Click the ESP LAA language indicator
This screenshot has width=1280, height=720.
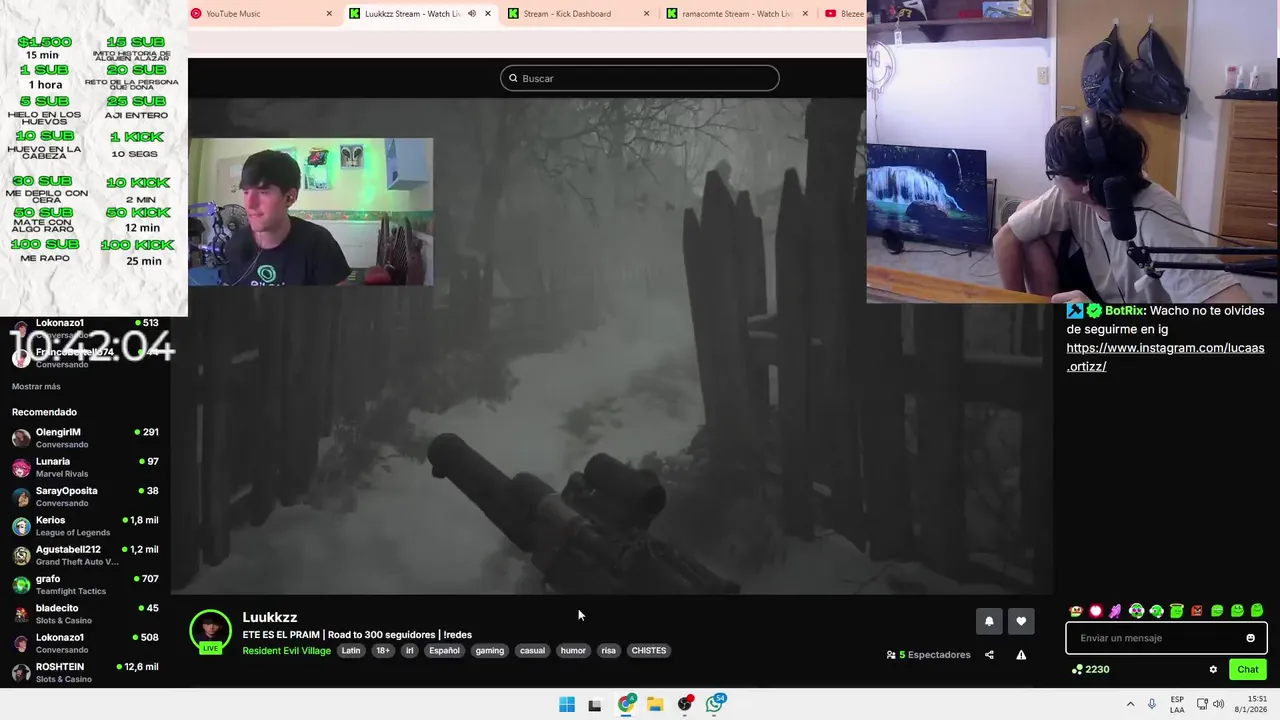click(x=1177, y=704)
